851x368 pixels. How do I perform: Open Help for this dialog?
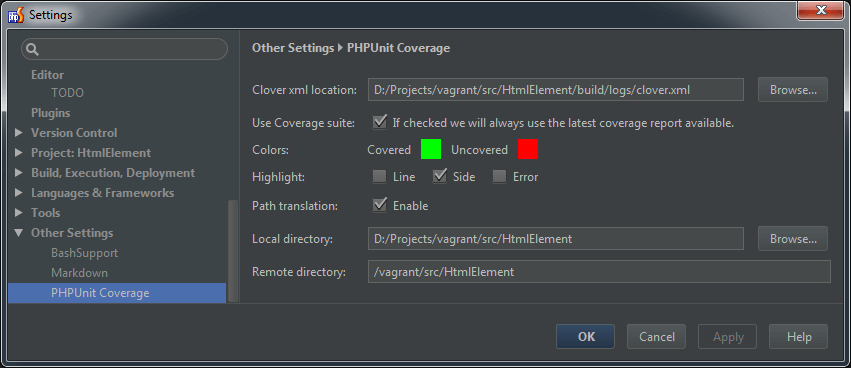tap(798, 337)
